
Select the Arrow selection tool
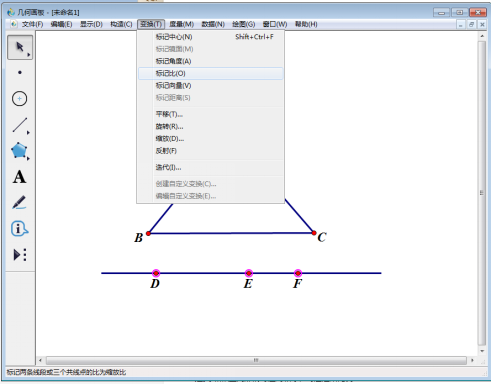pos(20,47)
